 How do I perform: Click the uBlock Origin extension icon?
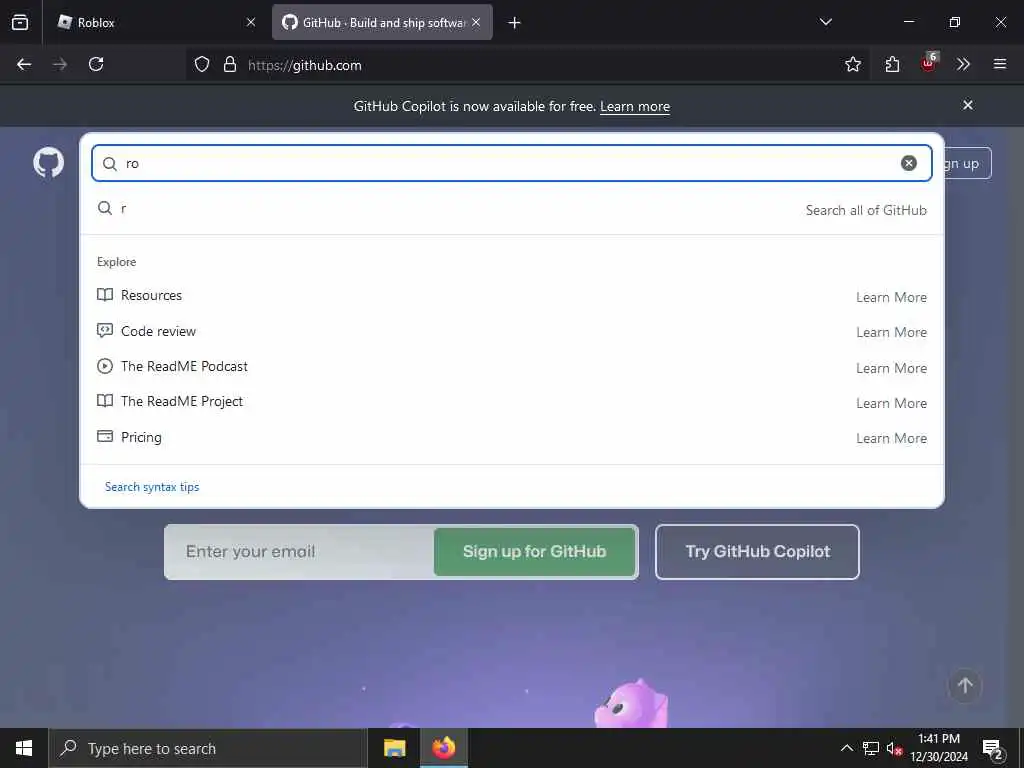pos(929,63)
